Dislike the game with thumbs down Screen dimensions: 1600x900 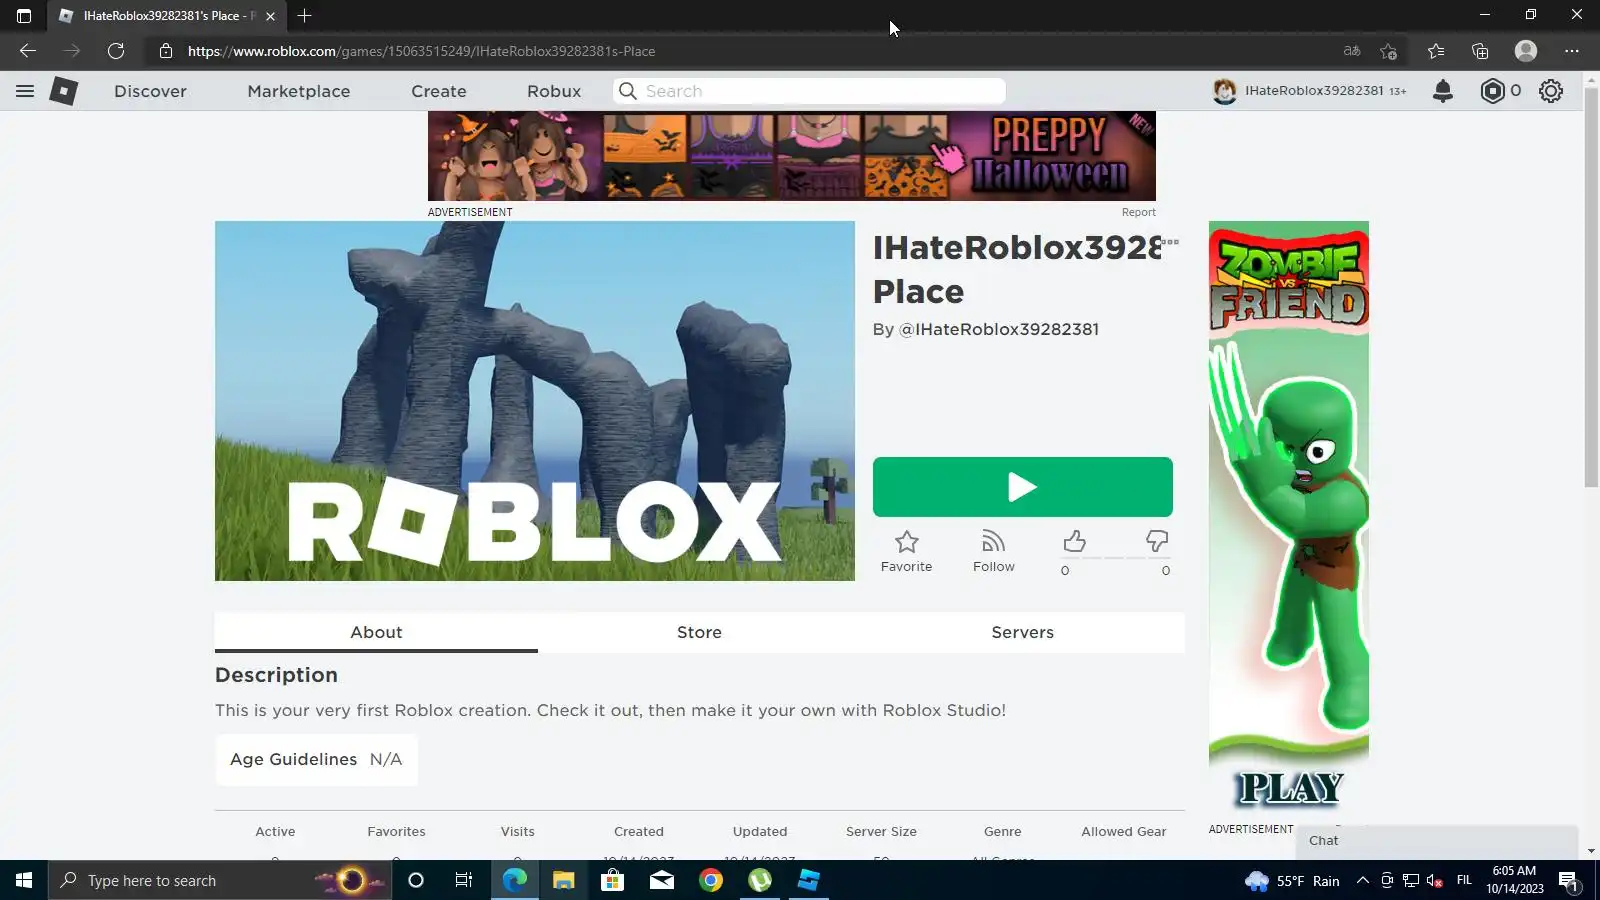click(1157, 542)
